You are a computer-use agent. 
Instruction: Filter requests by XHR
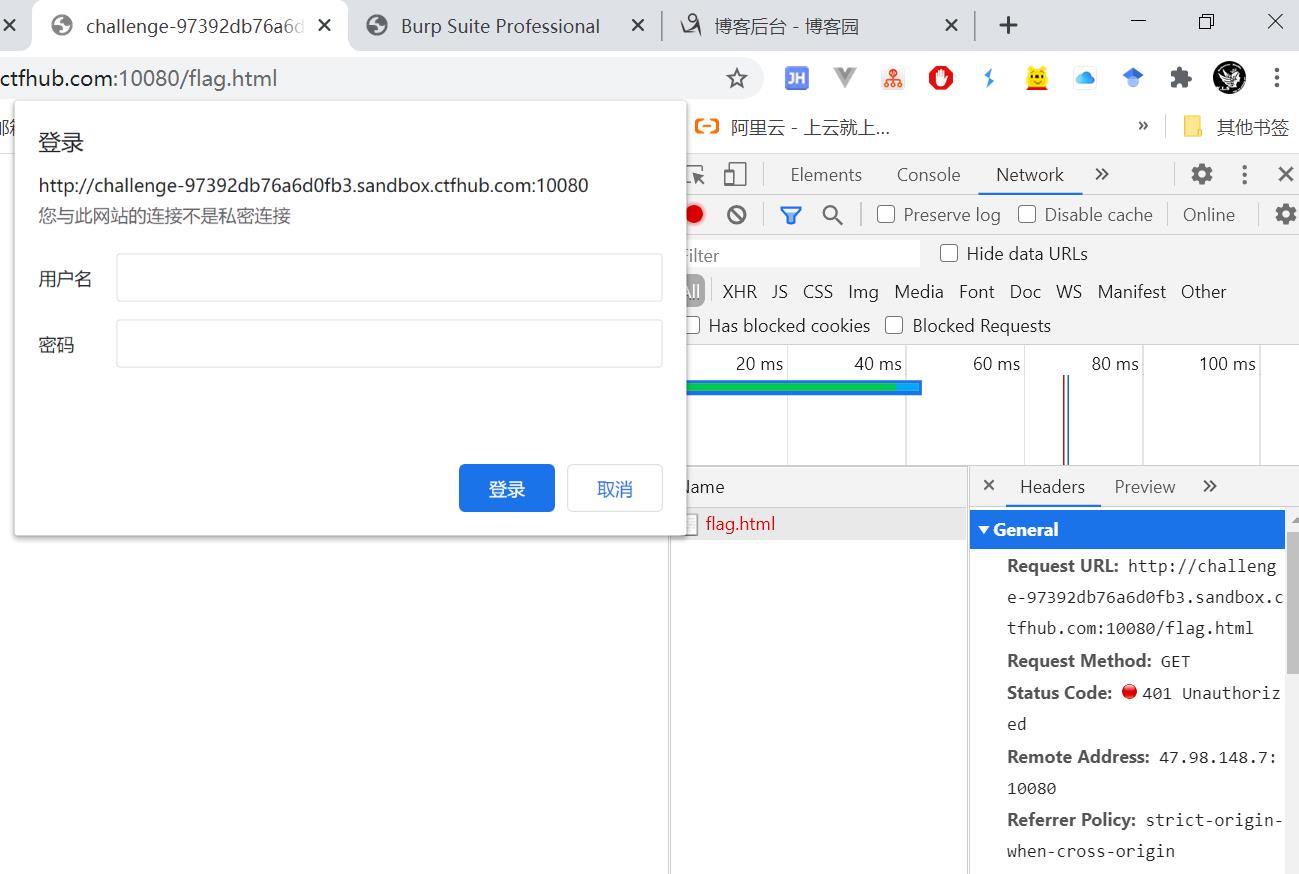tap(739, 291)
